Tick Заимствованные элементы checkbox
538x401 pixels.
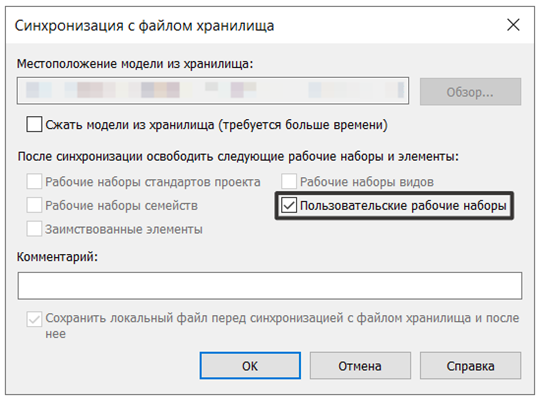(x=34, y=229)
